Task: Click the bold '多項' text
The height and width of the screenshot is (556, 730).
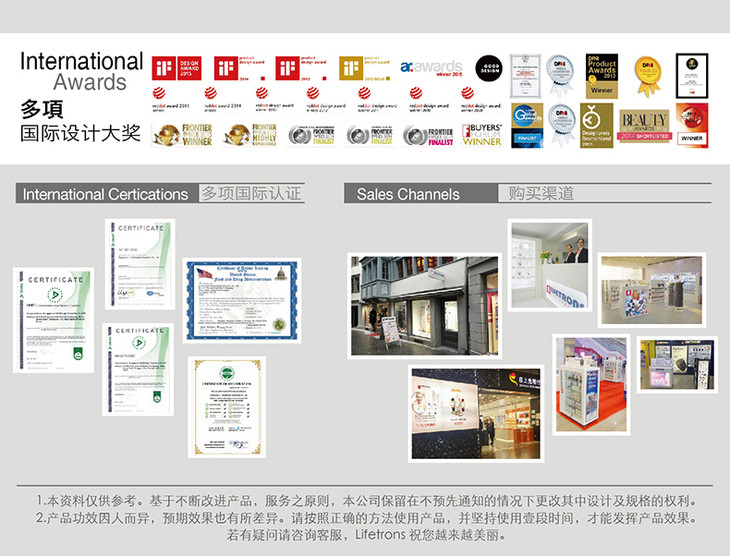Action: tap(42, 109)
